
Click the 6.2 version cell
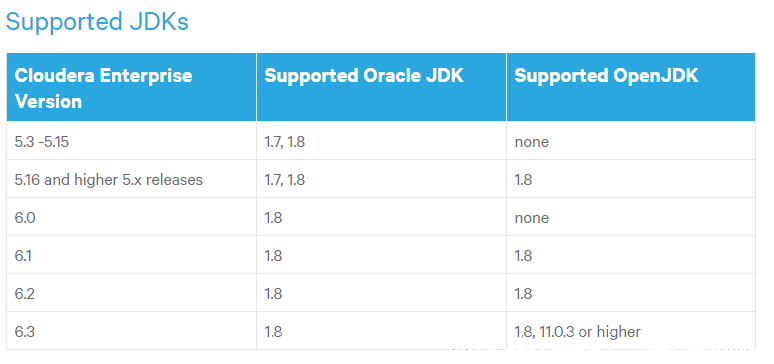[131, 293]
